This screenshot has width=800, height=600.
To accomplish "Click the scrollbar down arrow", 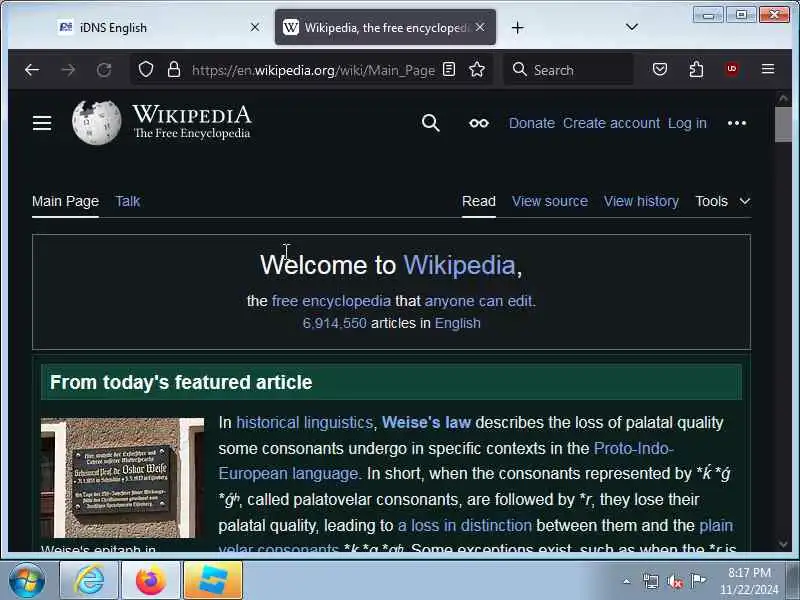I will click(783, 544).
